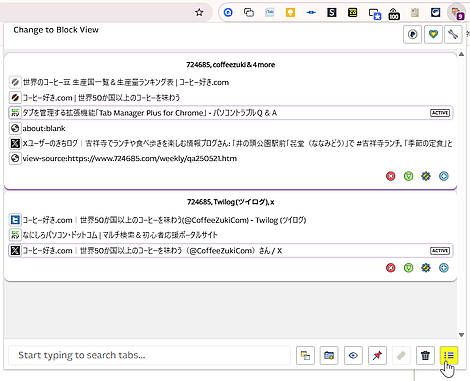Click green shield icon in first window group
This screenshot has width=470, height=381.
point(408,176)
